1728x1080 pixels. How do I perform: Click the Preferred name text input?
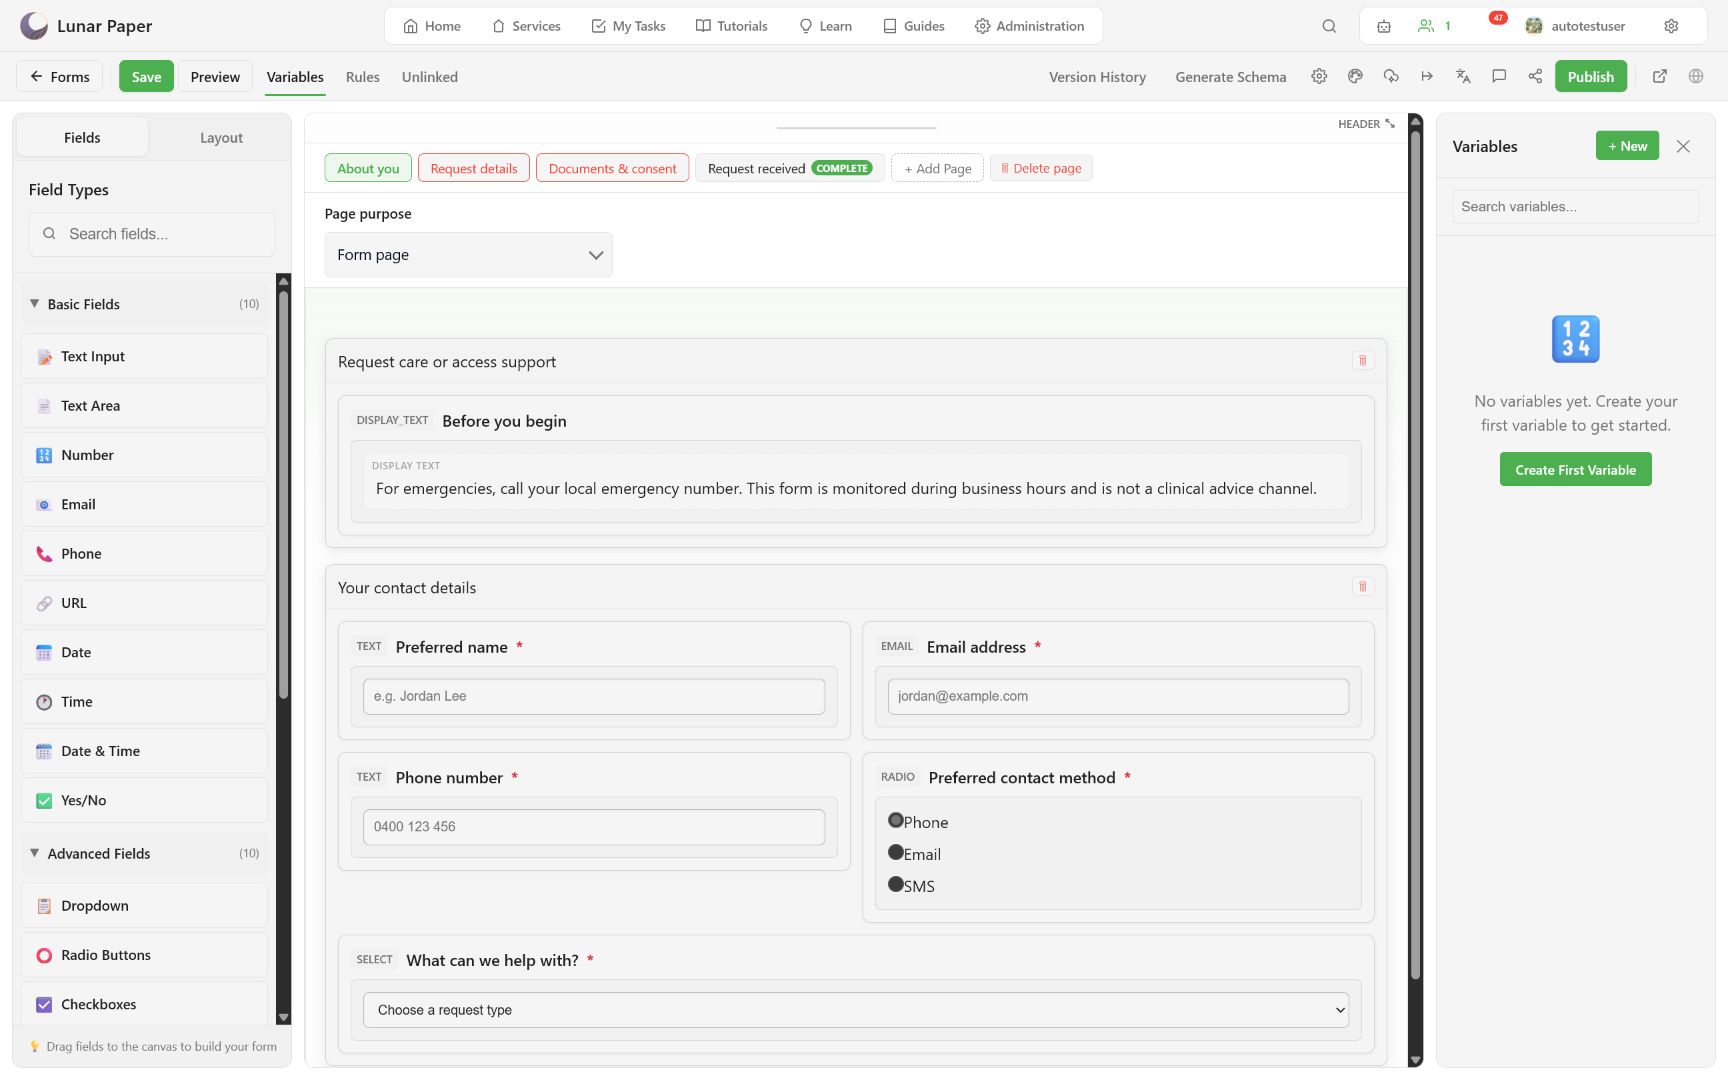tap(594, 696)
